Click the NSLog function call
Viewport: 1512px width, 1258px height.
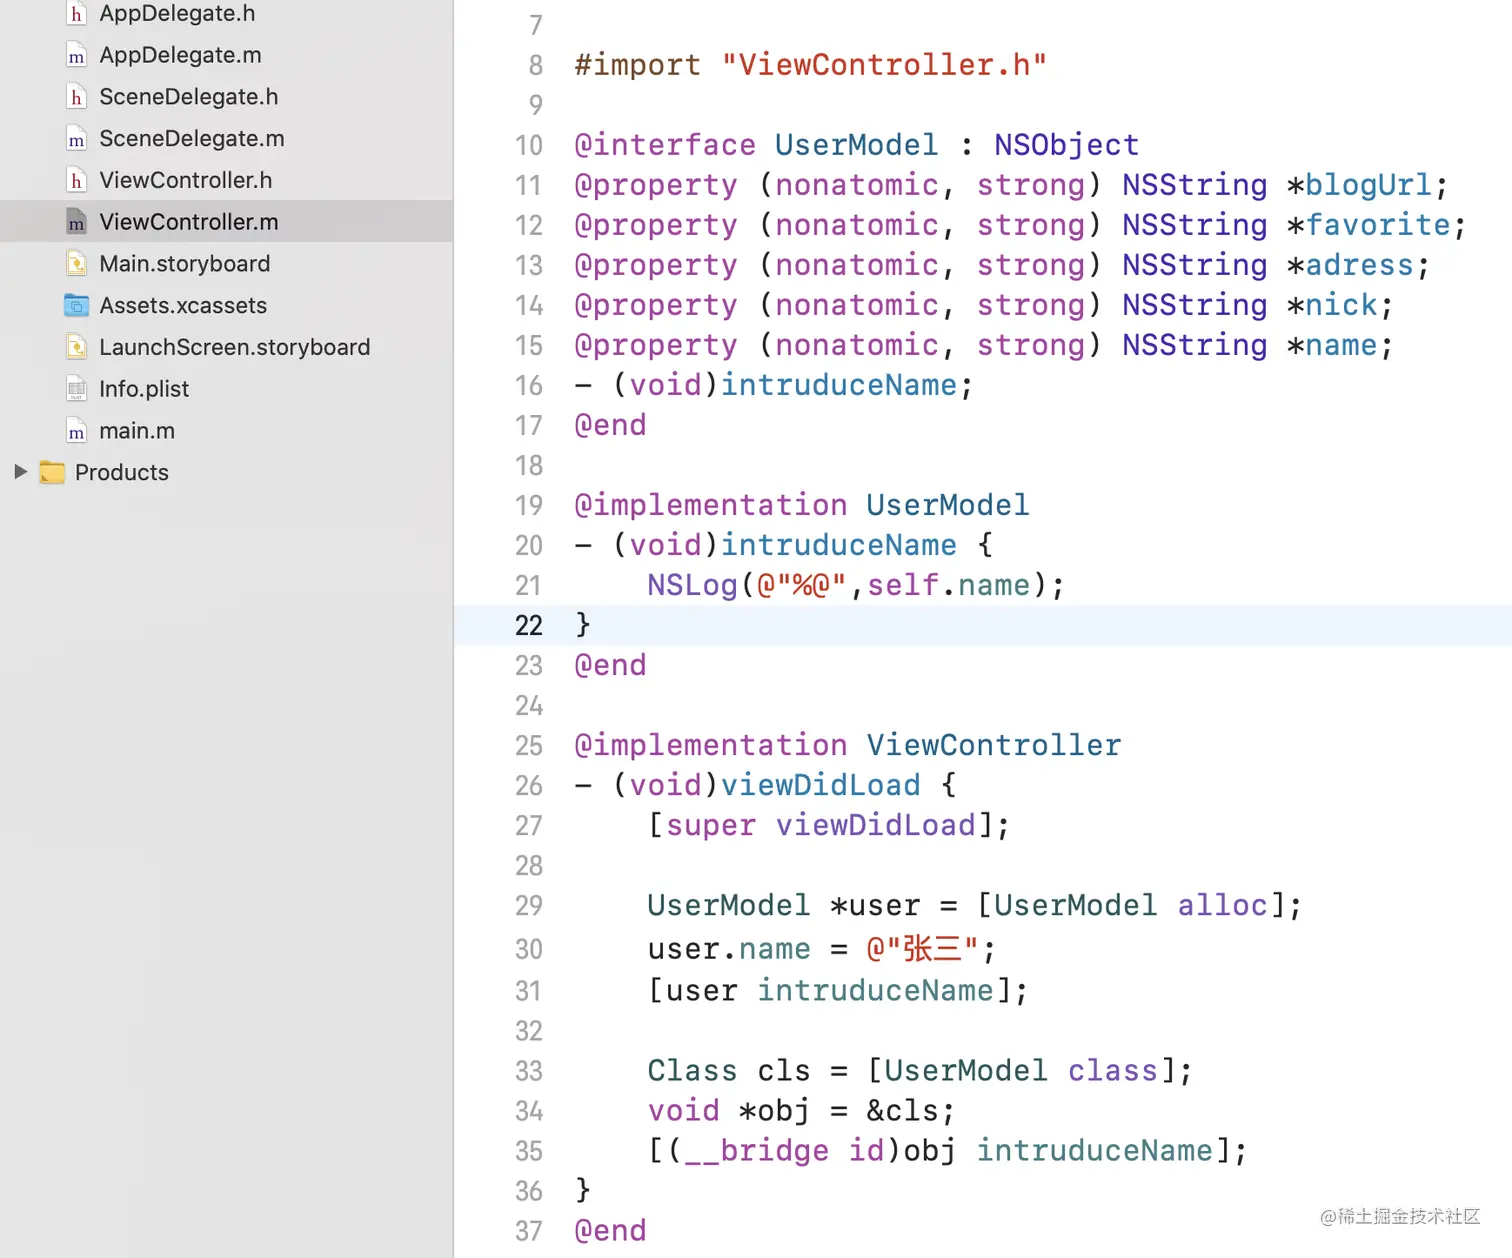[x=692, y=585]
